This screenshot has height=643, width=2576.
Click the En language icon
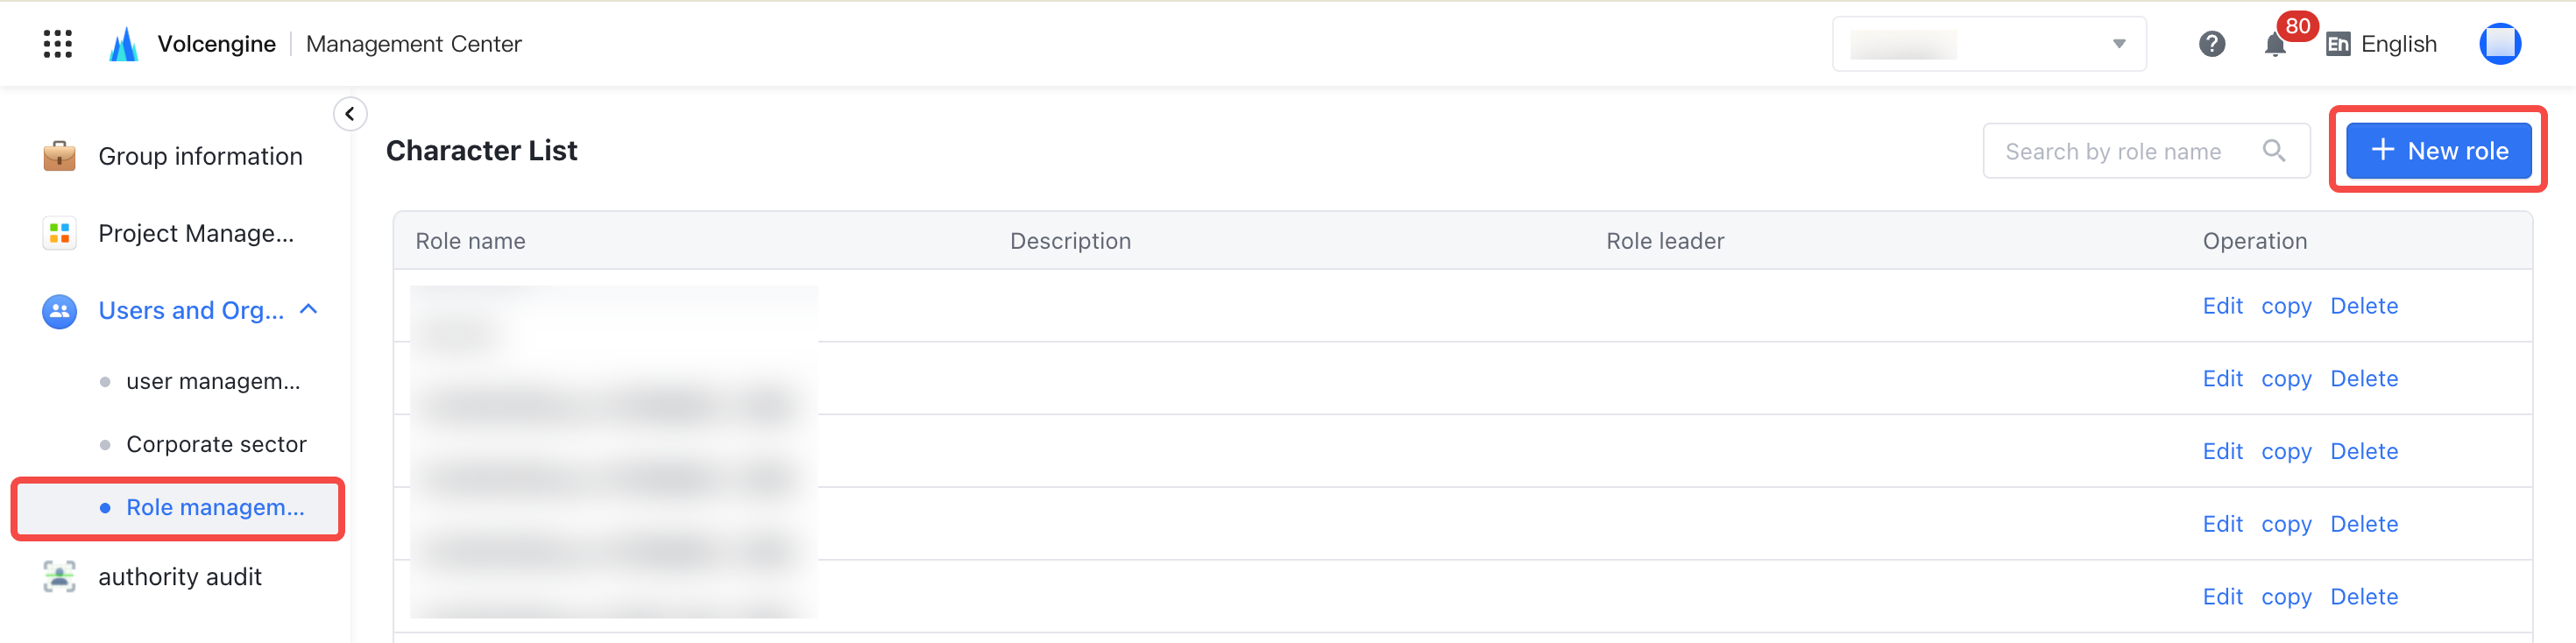click(x=2338, y=44)
